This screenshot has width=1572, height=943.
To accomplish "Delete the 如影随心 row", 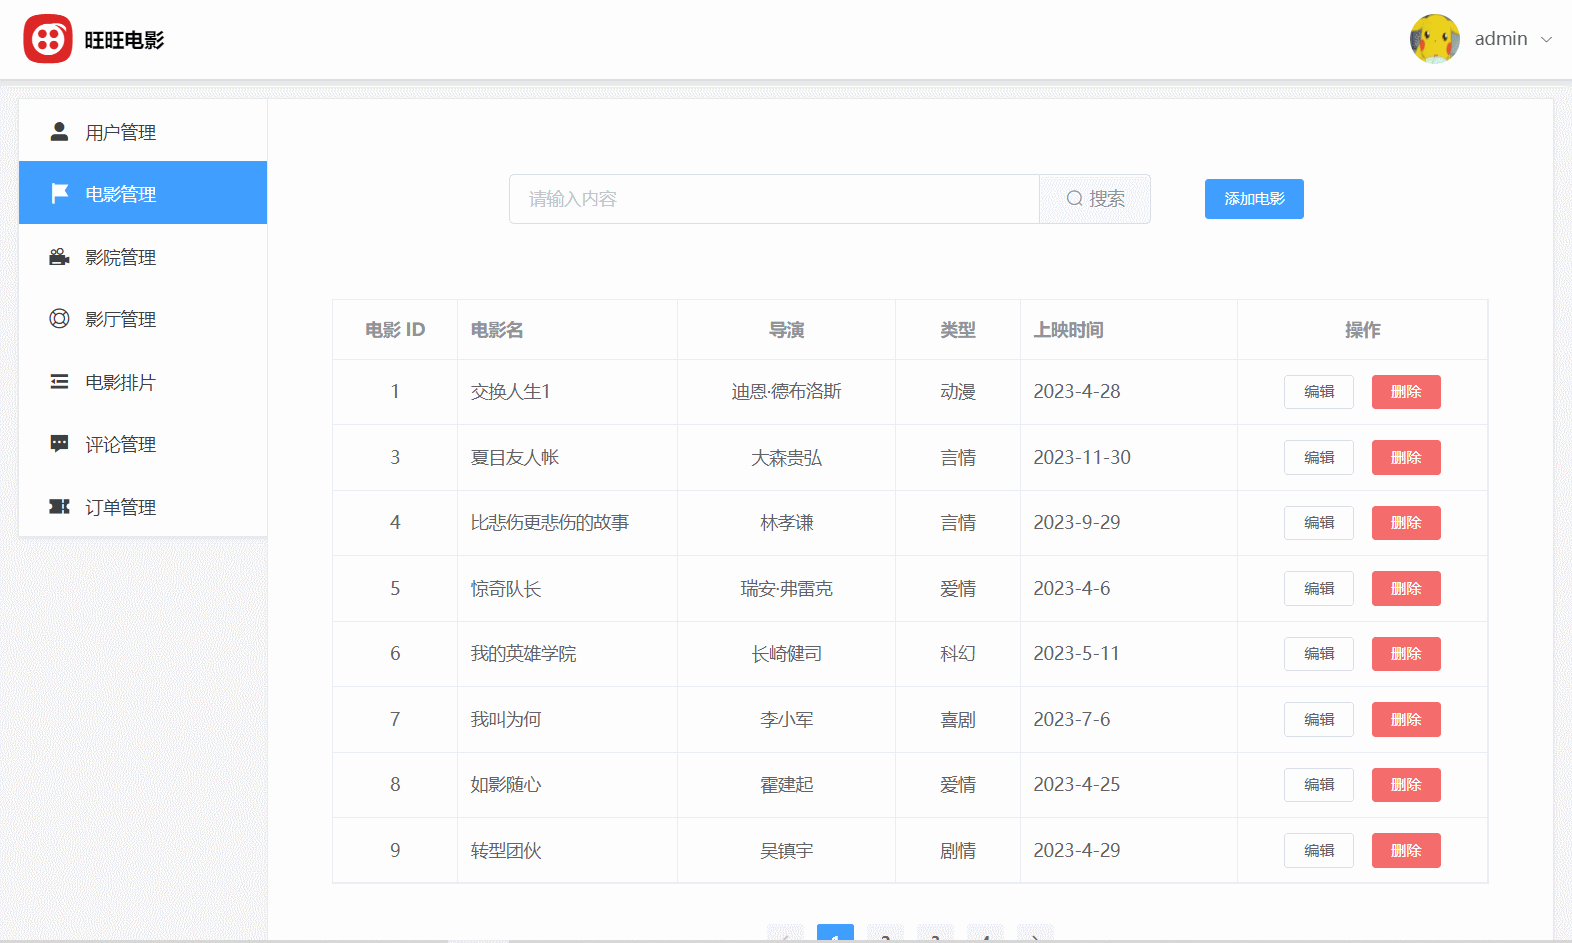I will point(1406,785).
